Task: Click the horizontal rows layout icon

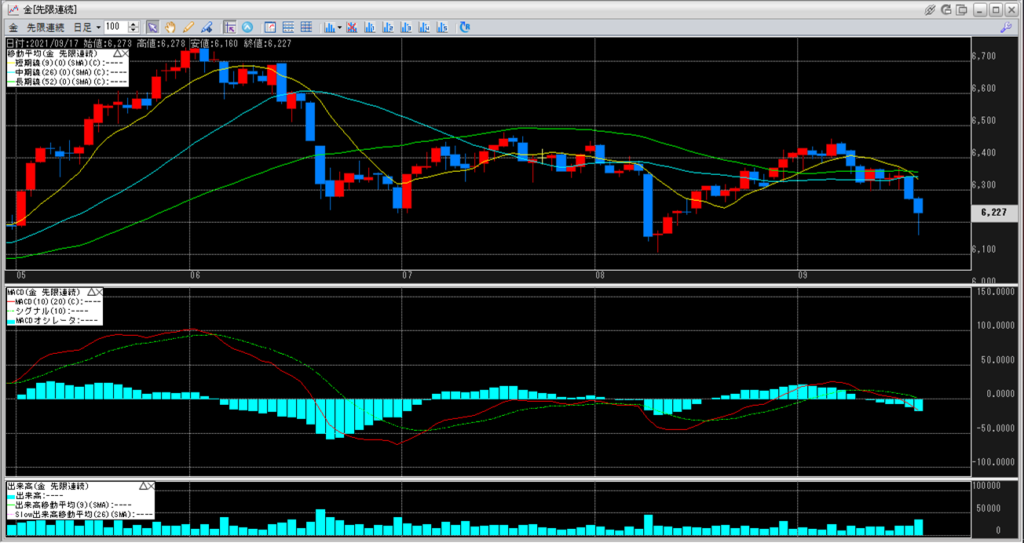Action: click(288, 27)
